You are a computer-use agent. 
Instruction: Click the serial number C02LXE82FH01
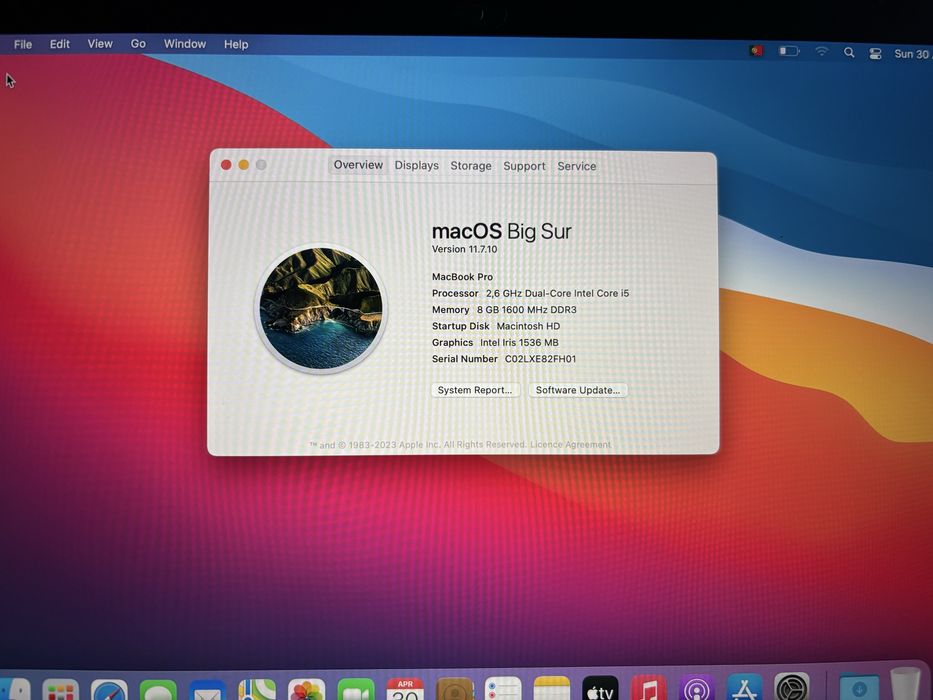tap(540, 359)
